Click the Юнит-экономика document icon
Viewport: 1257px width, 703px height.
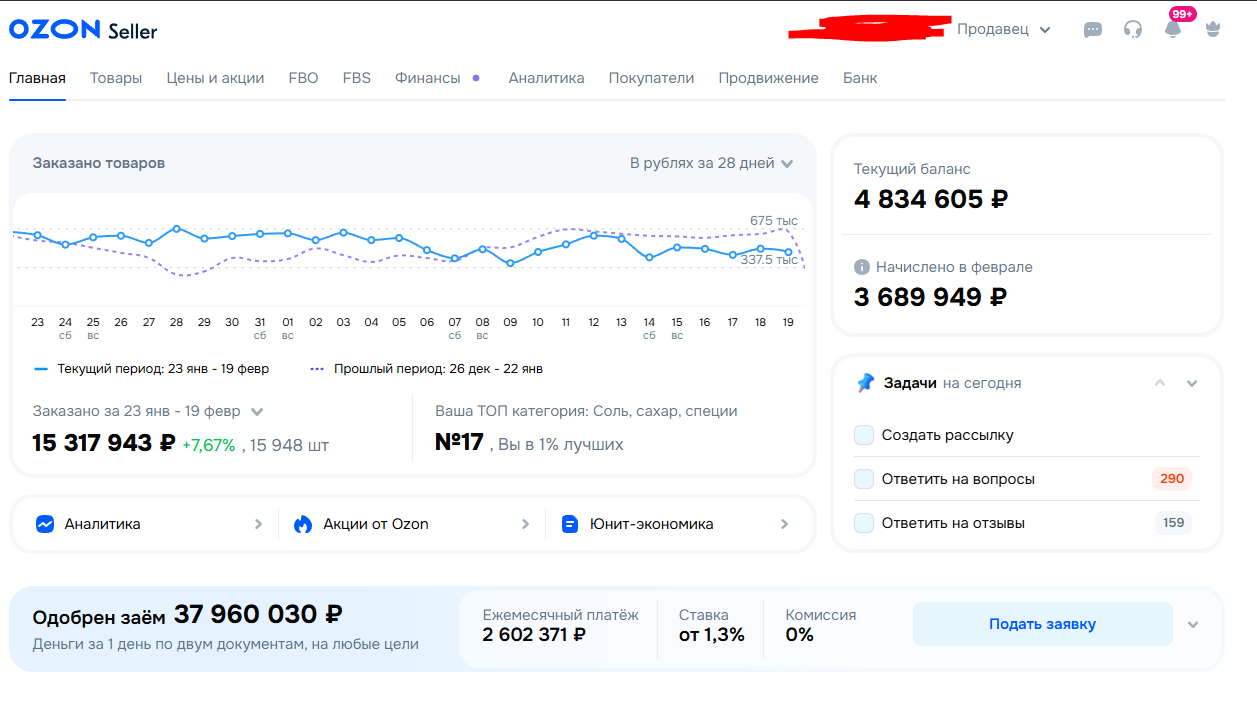(570, 524)
